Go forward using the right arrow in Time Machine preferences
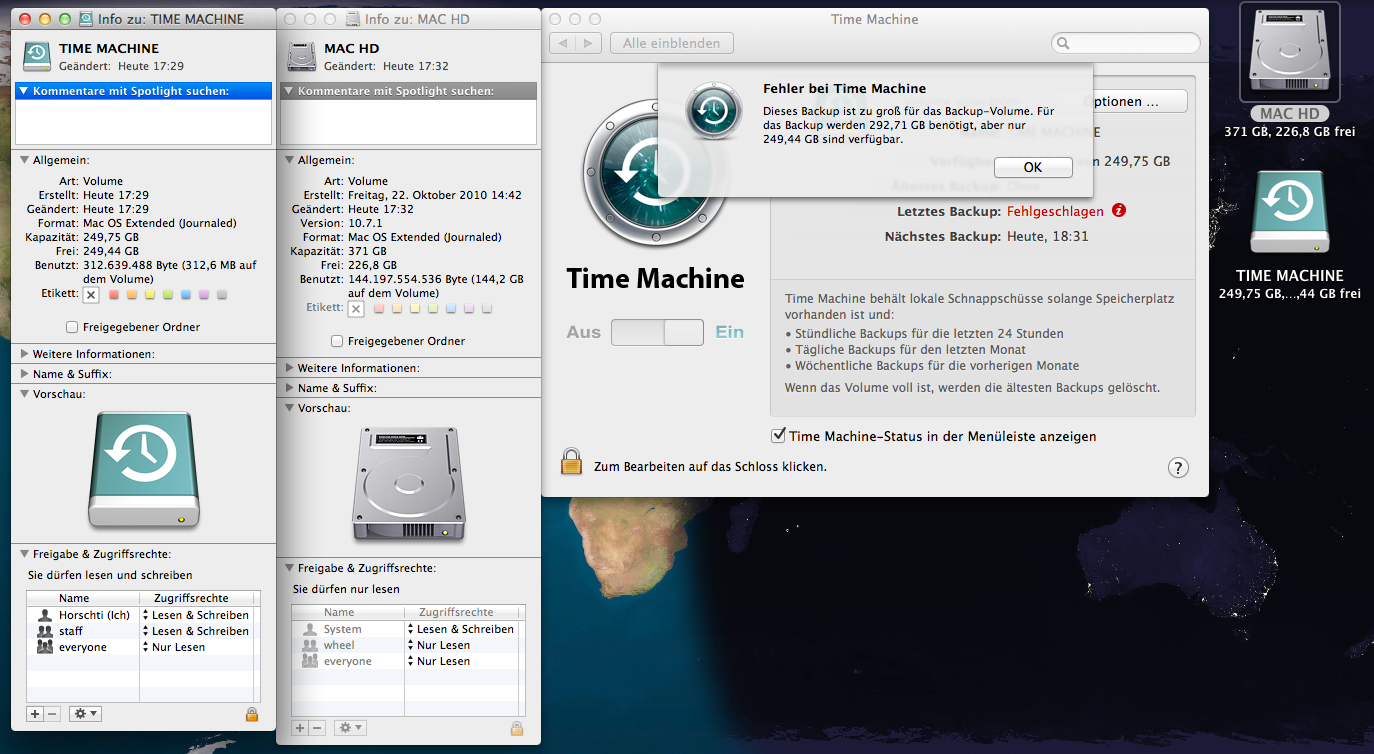This screenshot has width=1374, height=754. click(x=589, y=43)
